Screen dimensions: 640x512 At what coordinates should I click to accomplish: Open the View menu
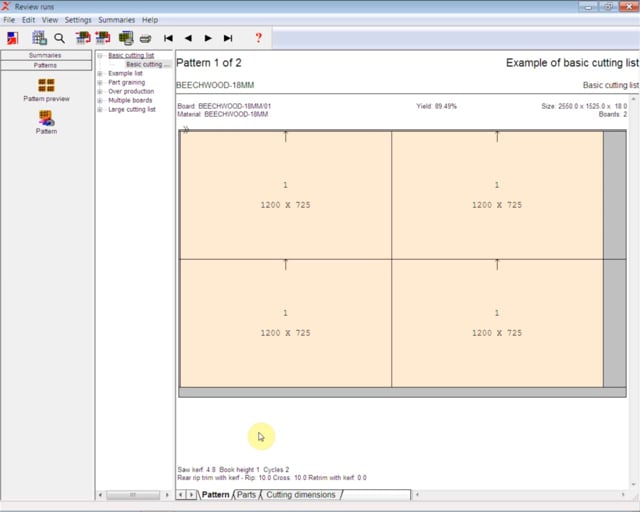click(50, 20)
